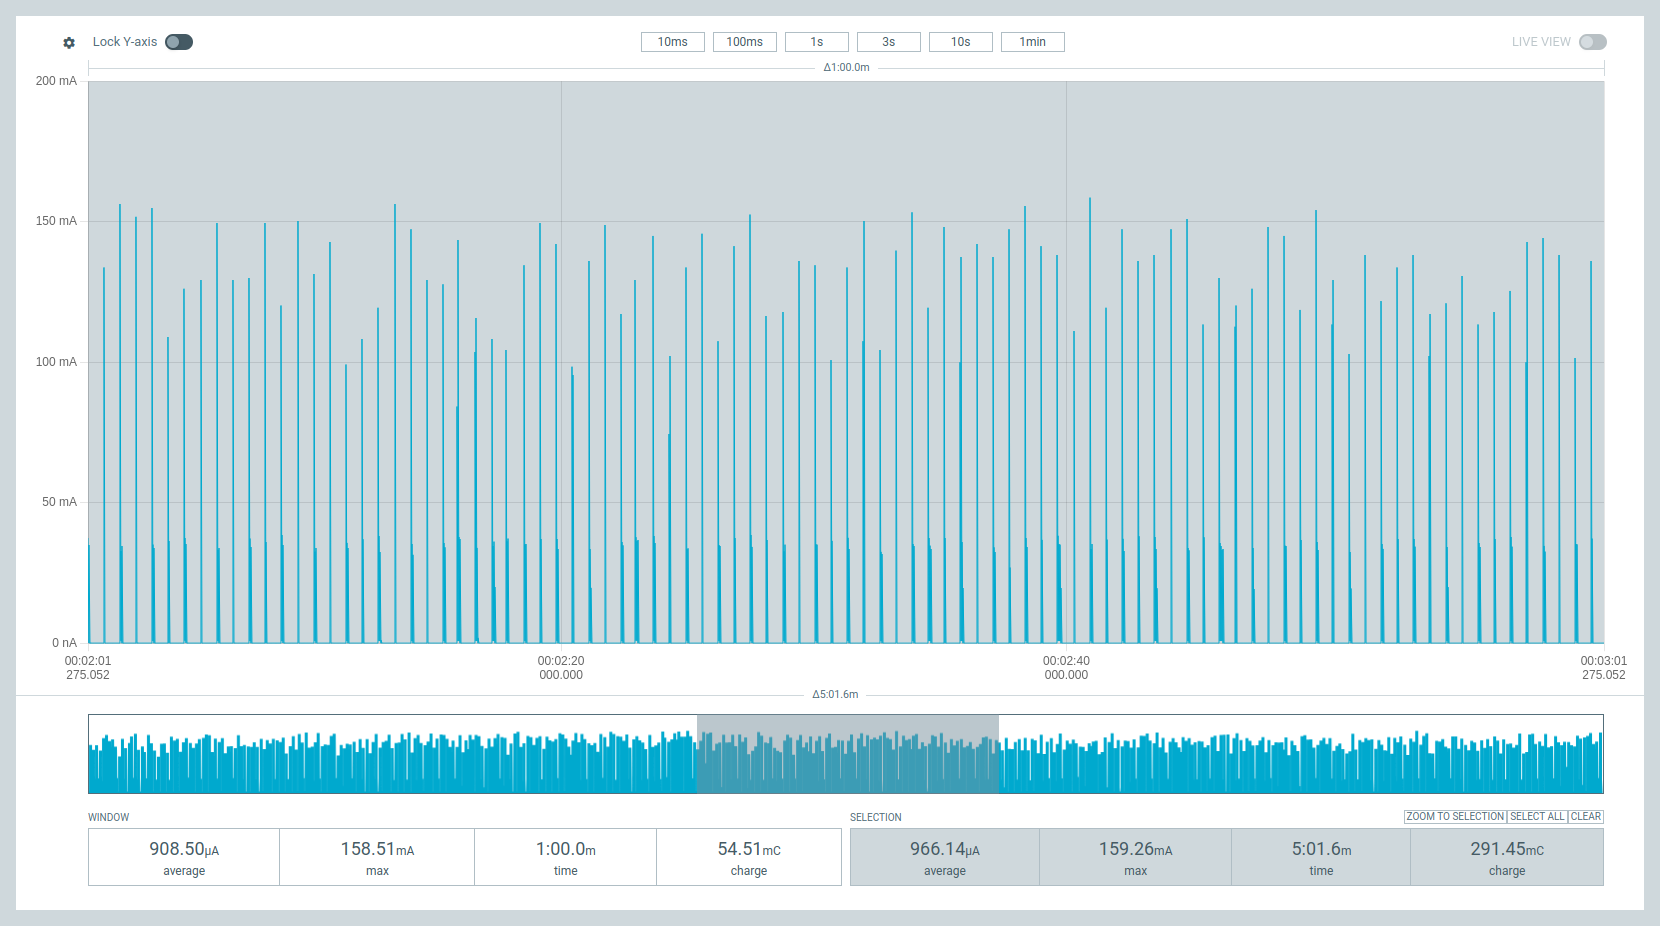Screen dimensions: 1660x926
Task: Click SELECT ALL button
Action: (x=1537, y=817)
